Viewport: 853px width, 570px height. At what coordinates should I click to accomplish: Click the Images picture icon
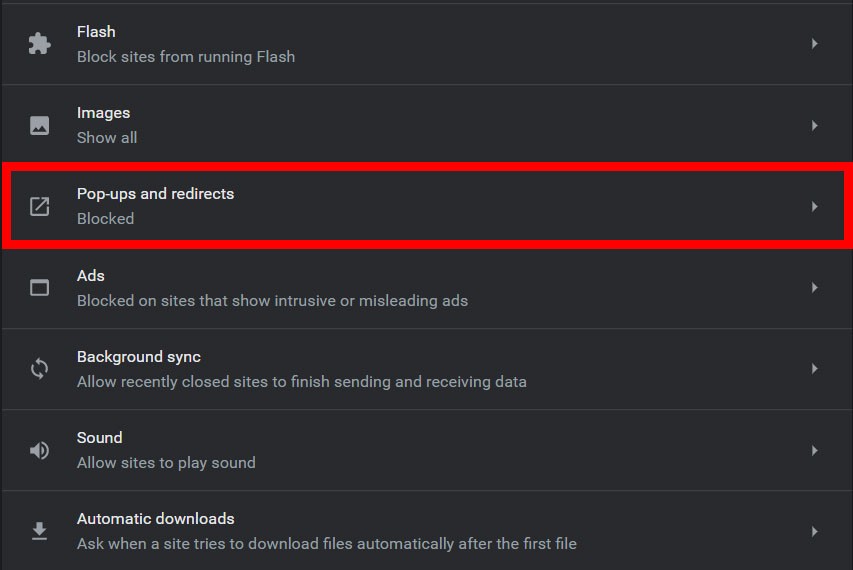point(39,125)
